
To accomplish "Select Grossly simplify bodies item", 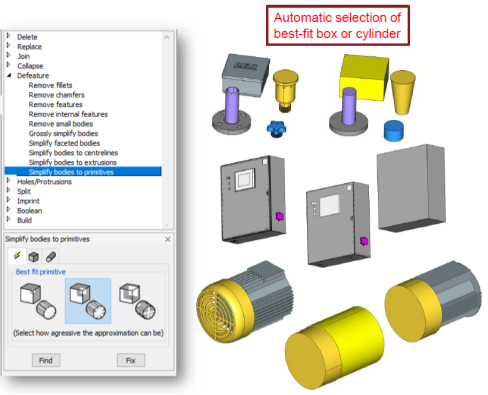I will 63,134.
